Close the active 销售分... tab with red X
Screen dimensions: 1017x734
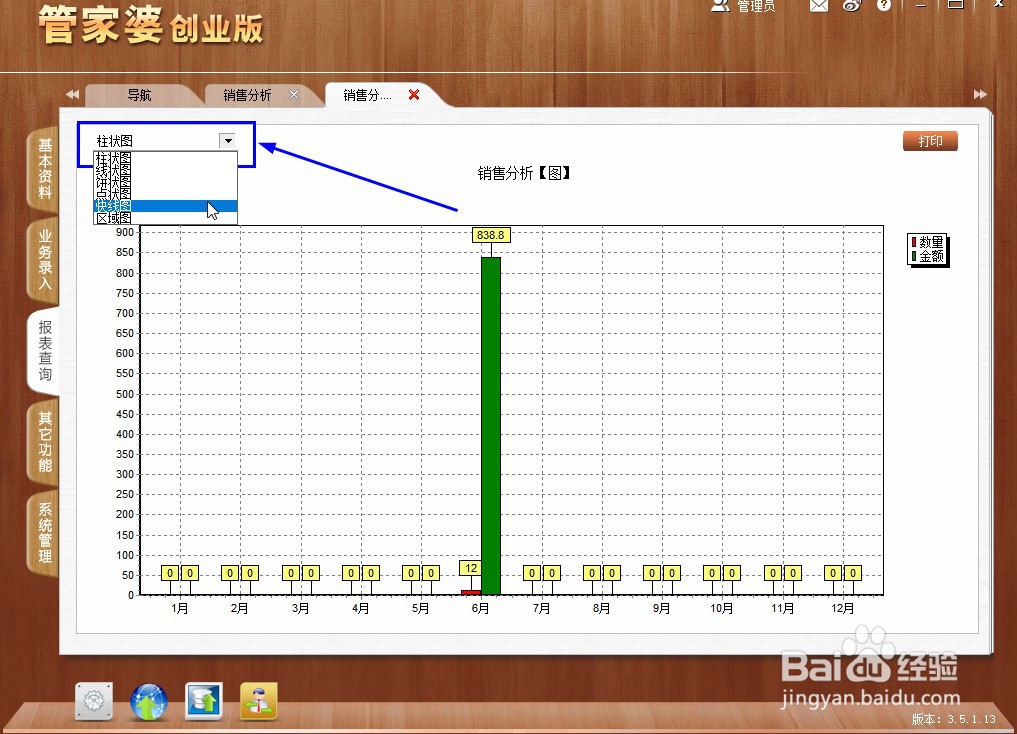coord(414,95)
